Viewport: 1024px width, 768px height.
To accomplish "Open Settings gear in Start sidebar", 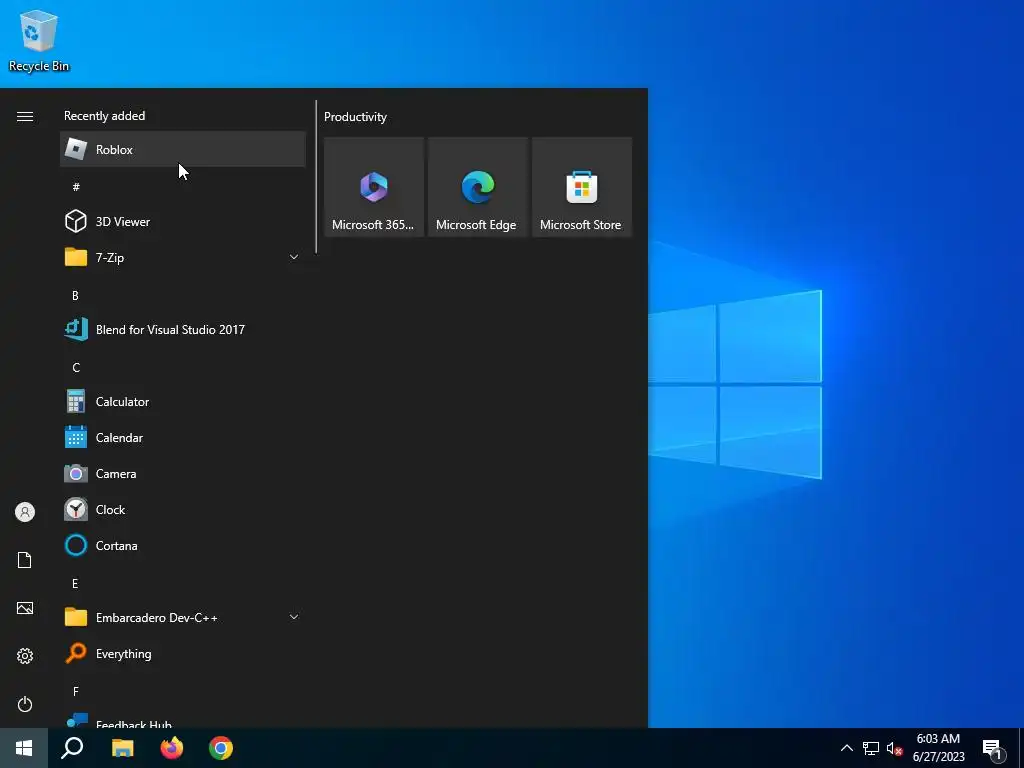I will point(25,656).
